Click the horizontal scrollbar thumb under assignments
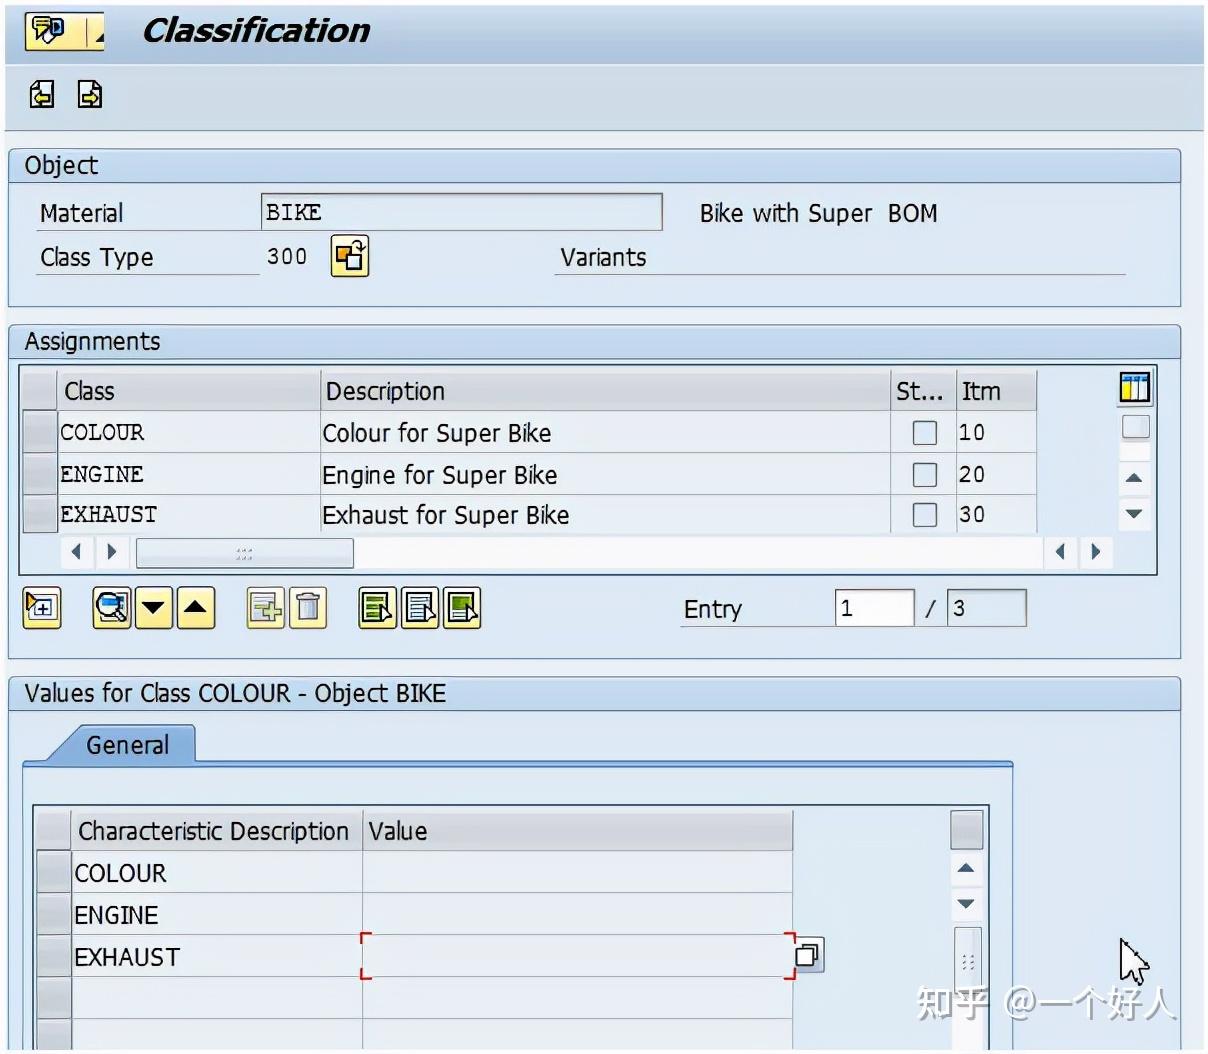Screen dimensions: 1208x1054 [x=244, y=552]
